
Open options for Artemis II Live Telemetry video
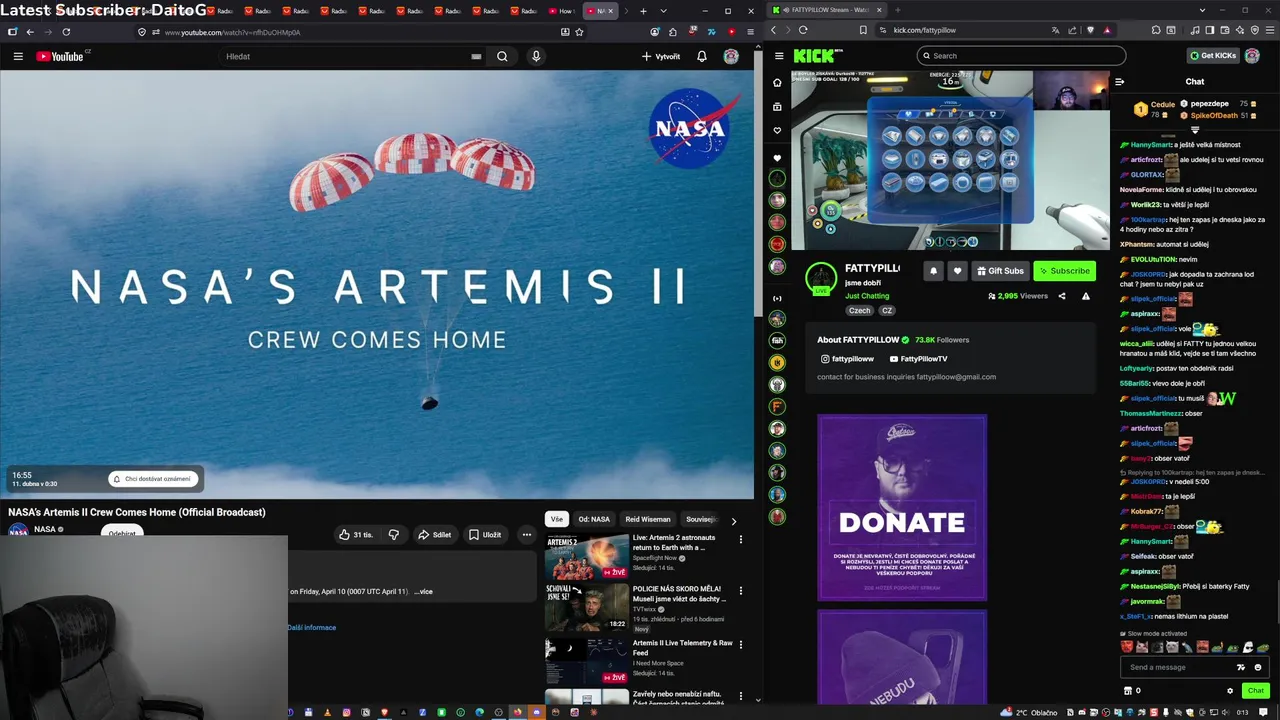(x=741, y=645)
